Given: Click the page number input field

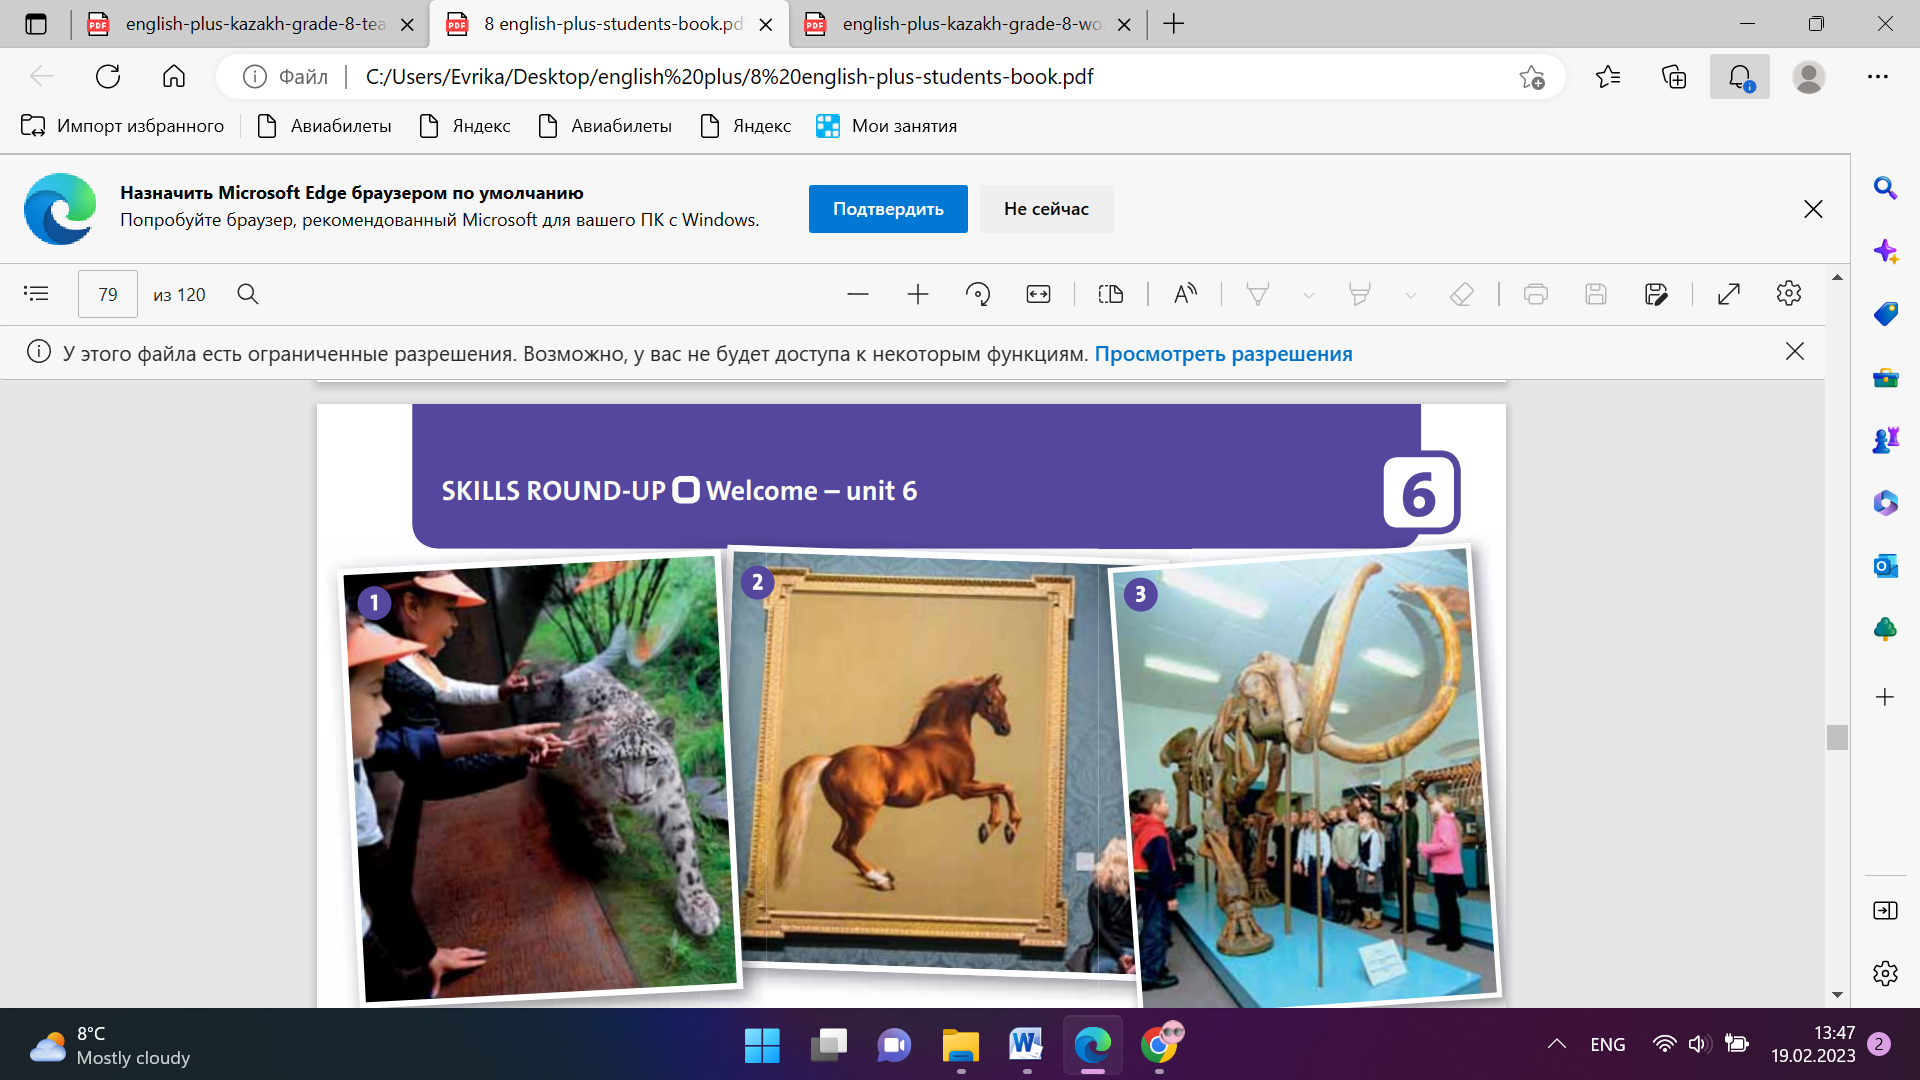Looking at the screenshot, I should [108, 295].
